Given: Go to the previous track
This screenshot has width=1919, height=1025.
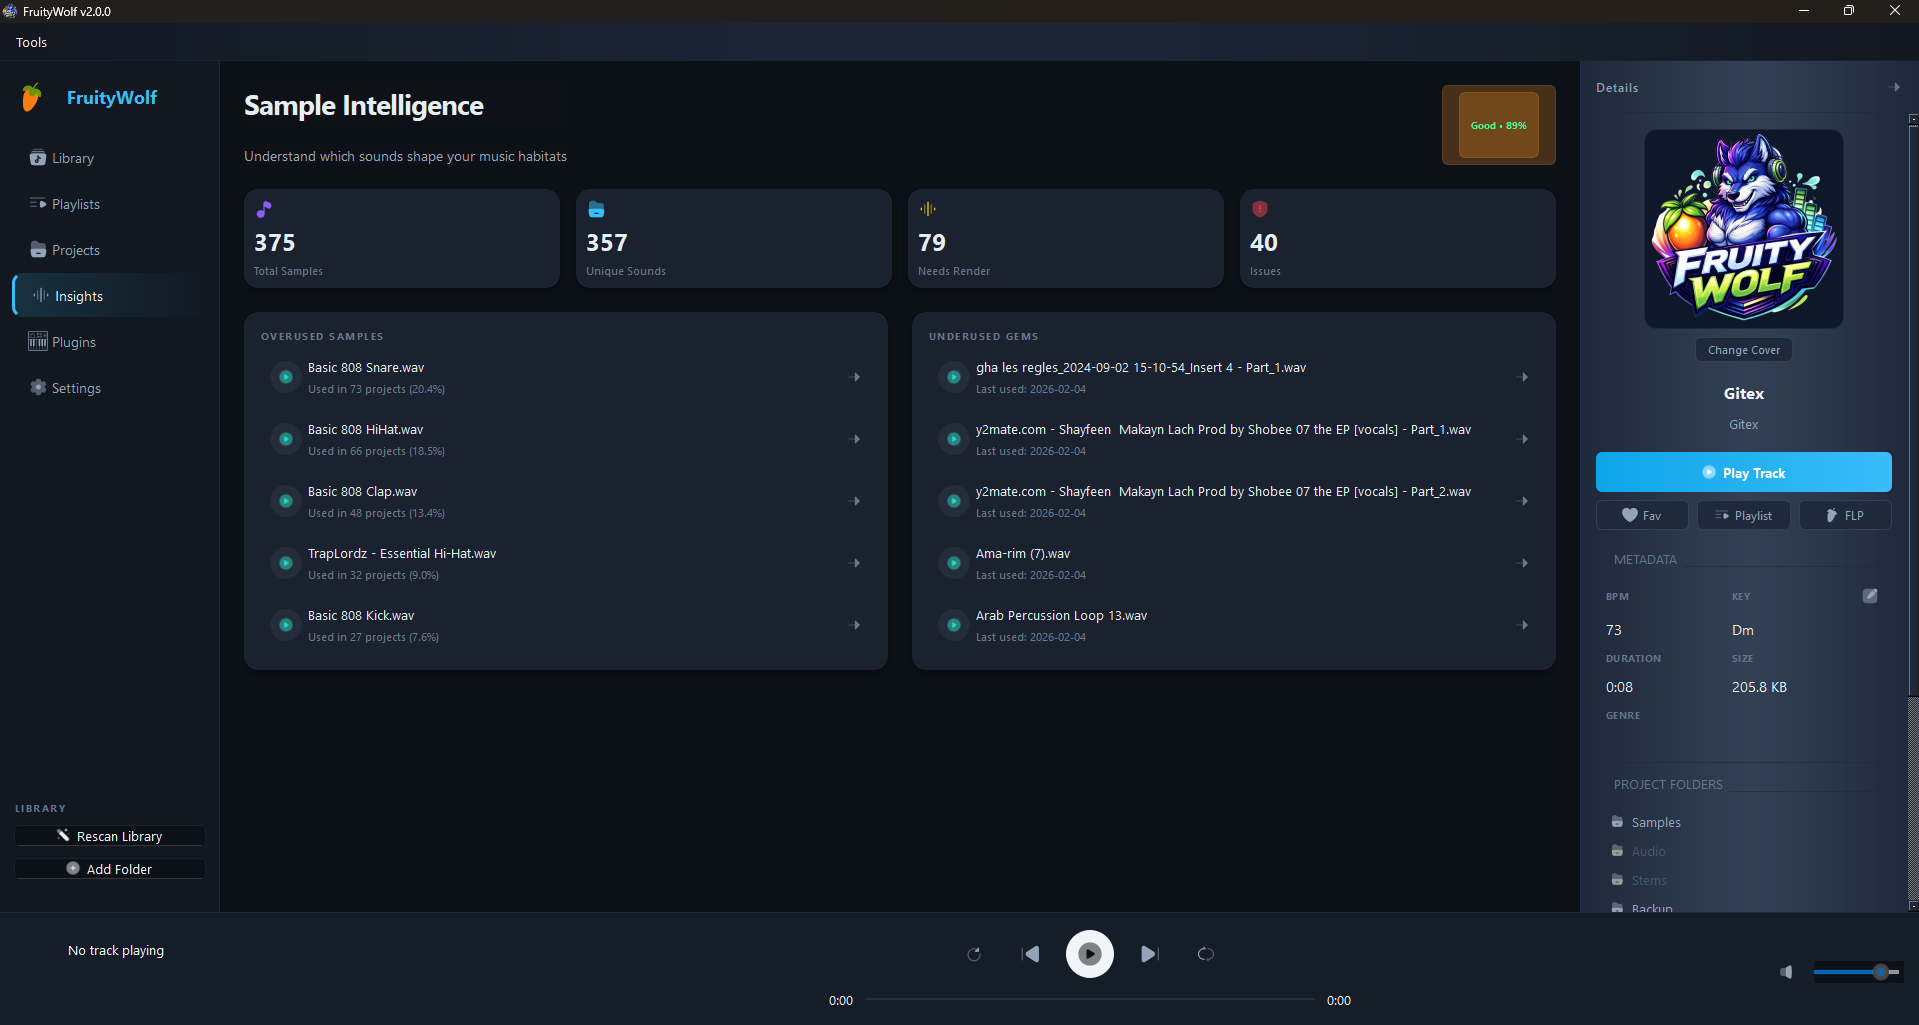Looking at the screenshot, I should tap(1030, 954).
